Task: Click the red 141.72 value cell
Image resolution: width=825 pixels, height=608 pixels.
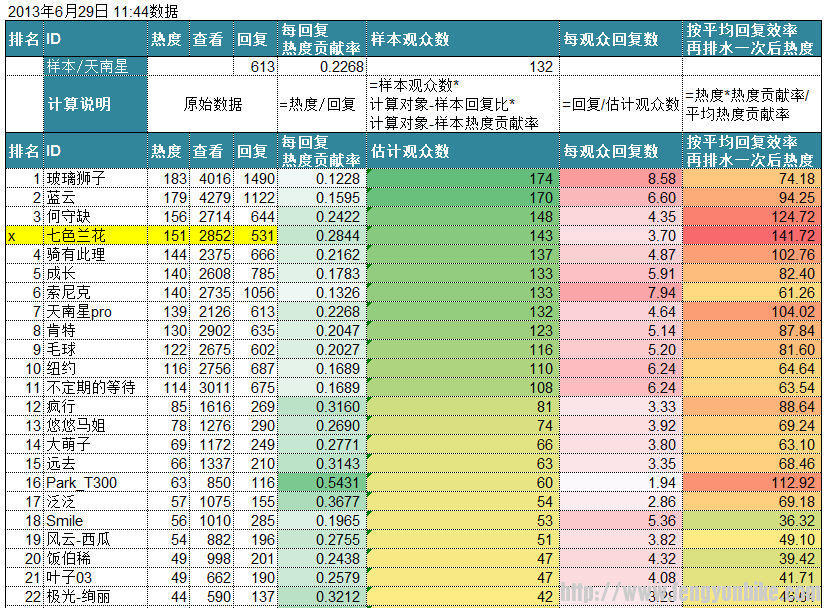Action: [752, 236]
